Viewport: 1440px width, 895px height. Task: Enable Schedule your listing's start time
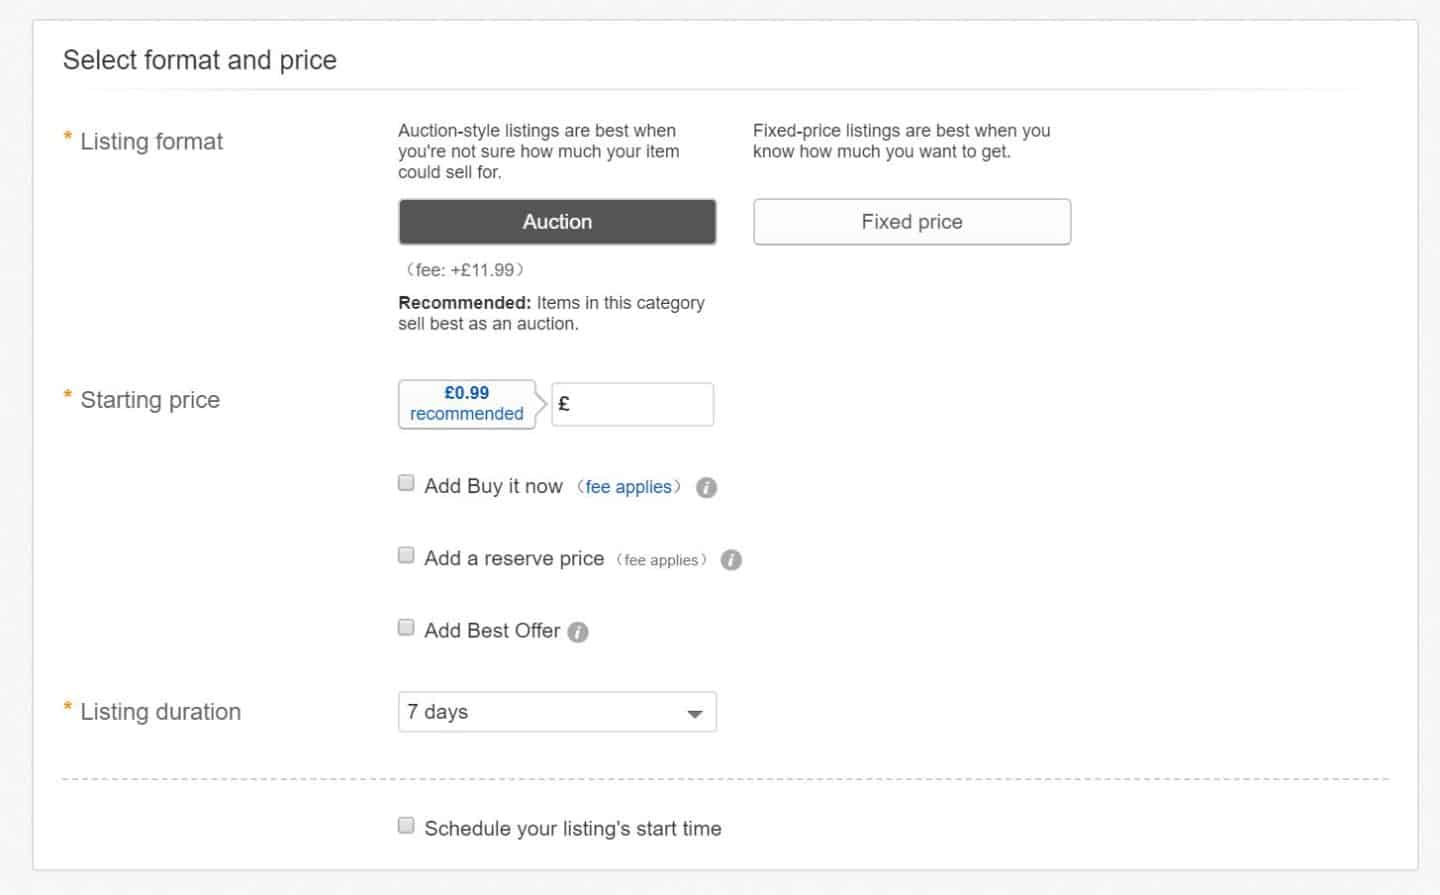[x=406, y=825]
